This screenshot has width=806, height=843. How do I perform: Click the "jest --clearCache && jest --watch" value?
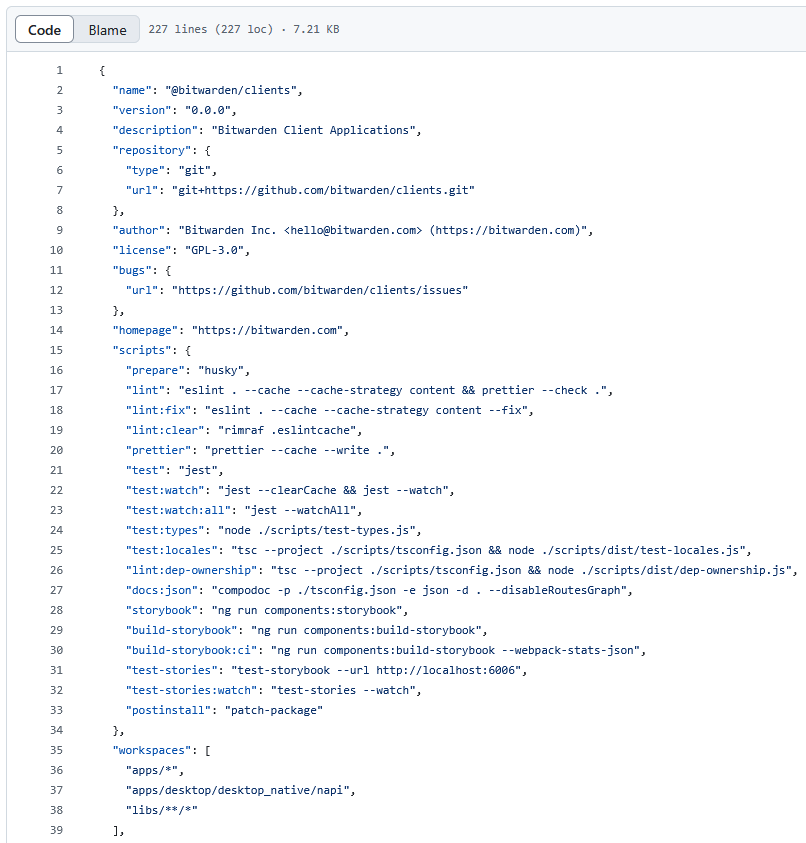[x=333, y=490]
